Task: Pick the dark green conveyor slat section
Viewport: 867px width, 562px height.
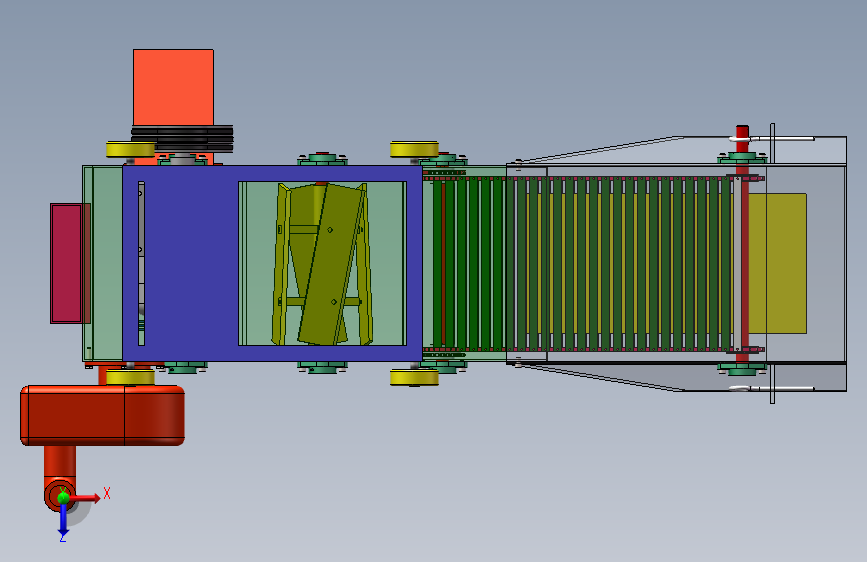Action: [469, 263]
